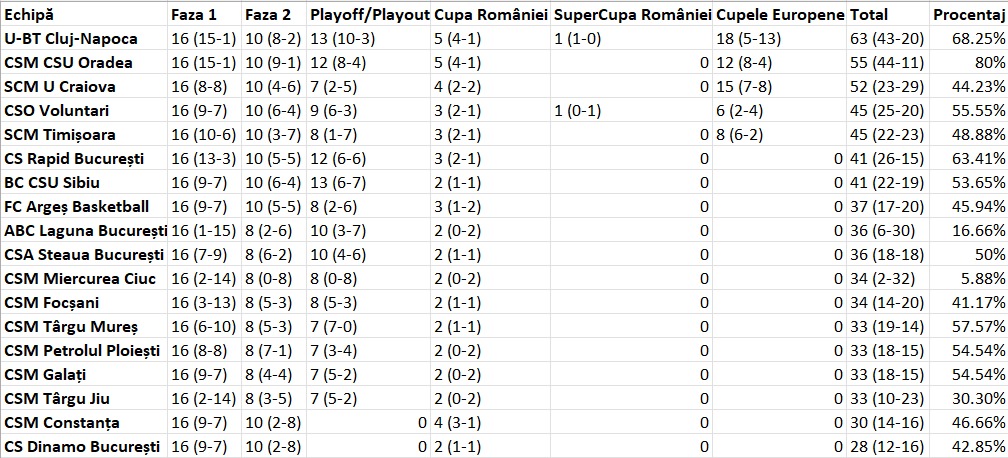Click the SCM Timișoara team cell
The width and height of the screenshot is (1008, 458).
[x=85, y=134]
